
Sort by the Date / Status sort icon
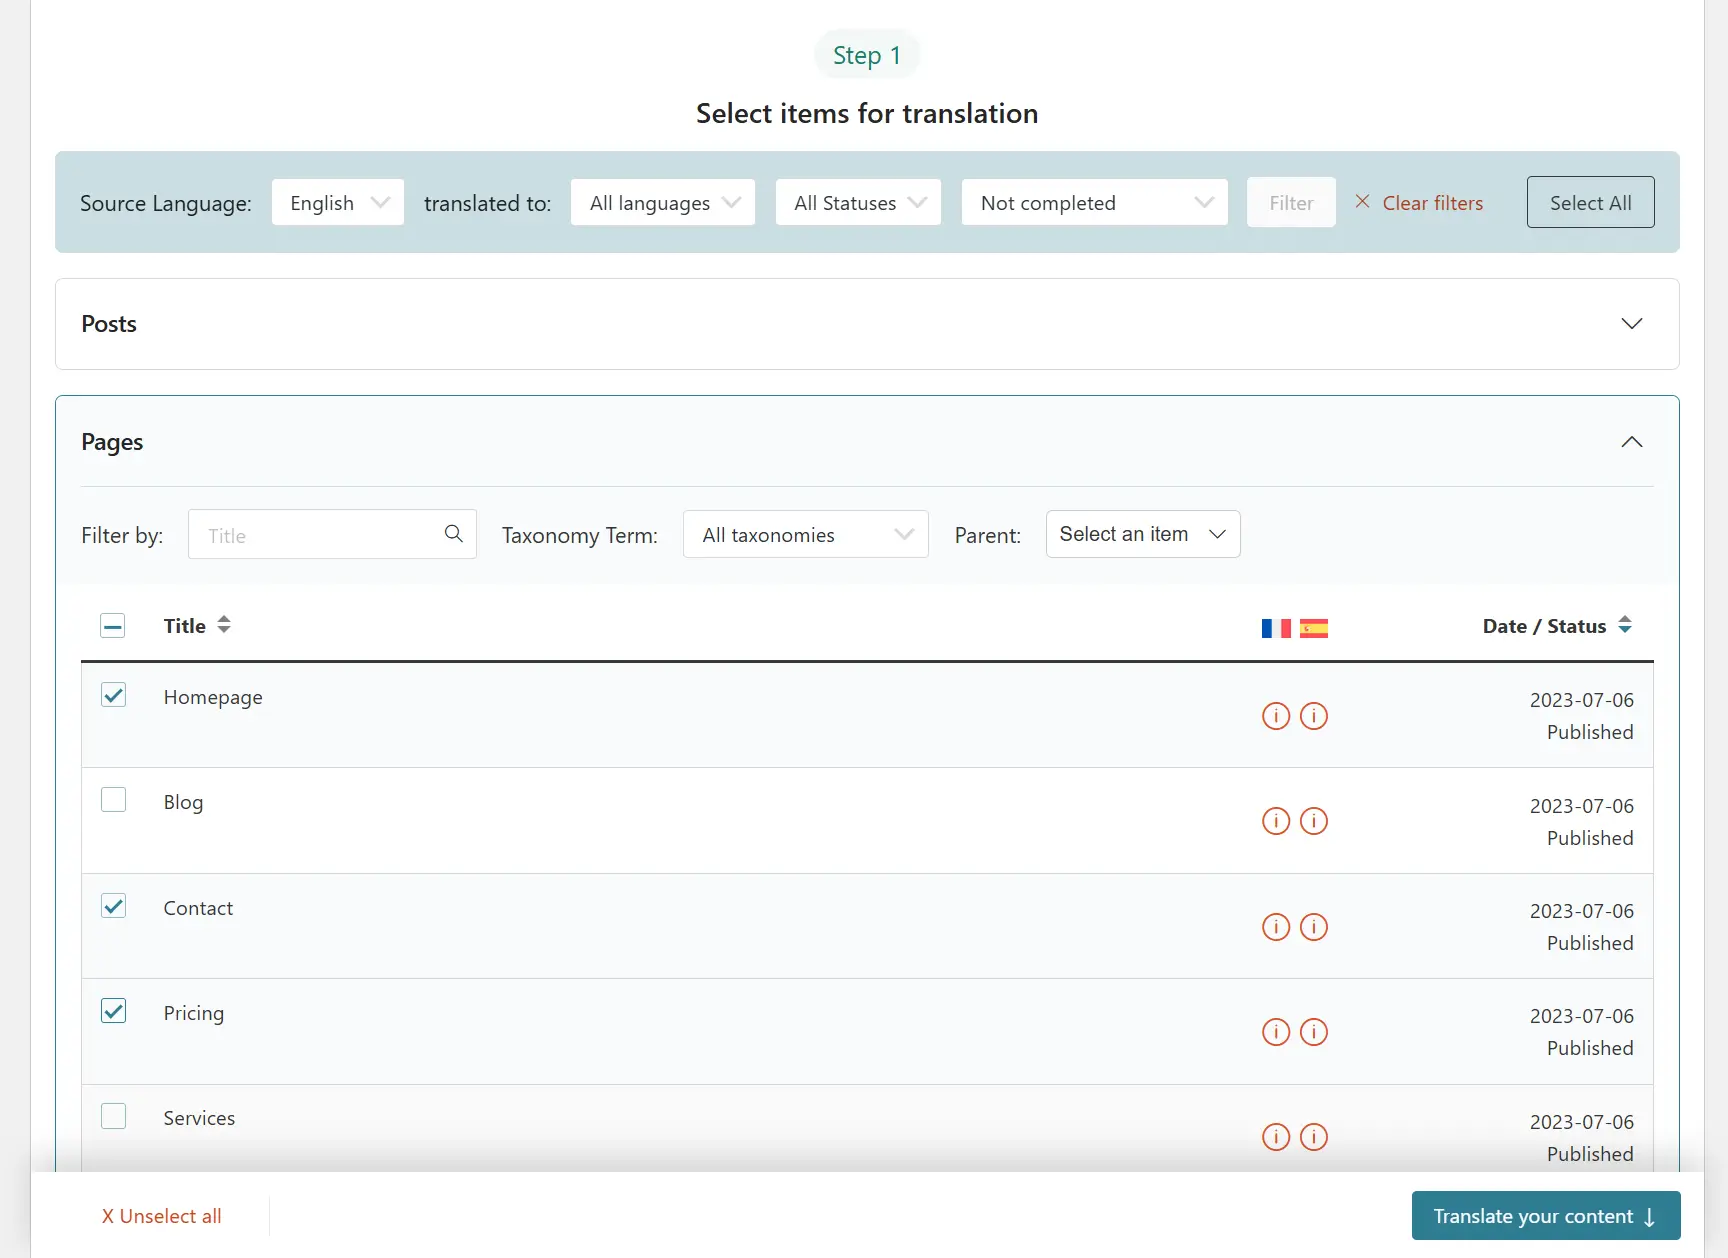pyautogui.click(x=1625, y=625)
